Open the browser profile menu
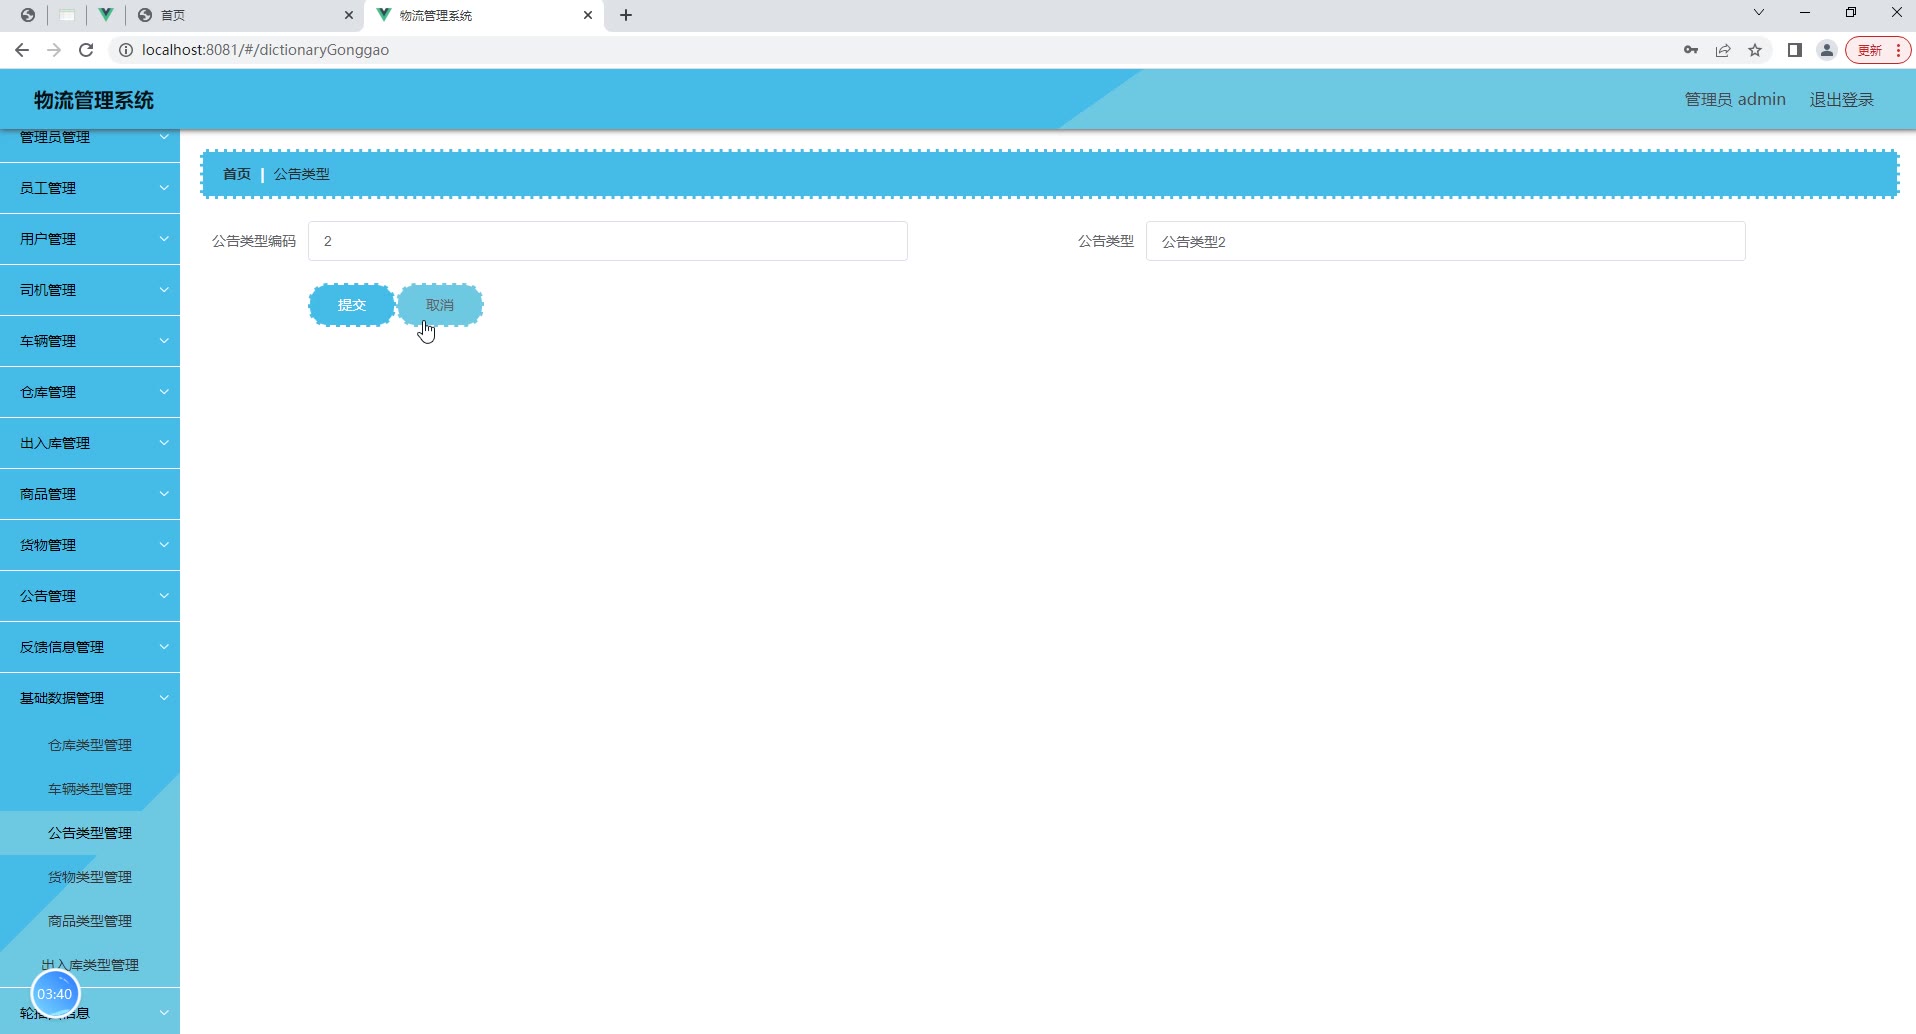This screenshot has width=1916, height=1034. pyautogui.click(x=1827, y=50)
